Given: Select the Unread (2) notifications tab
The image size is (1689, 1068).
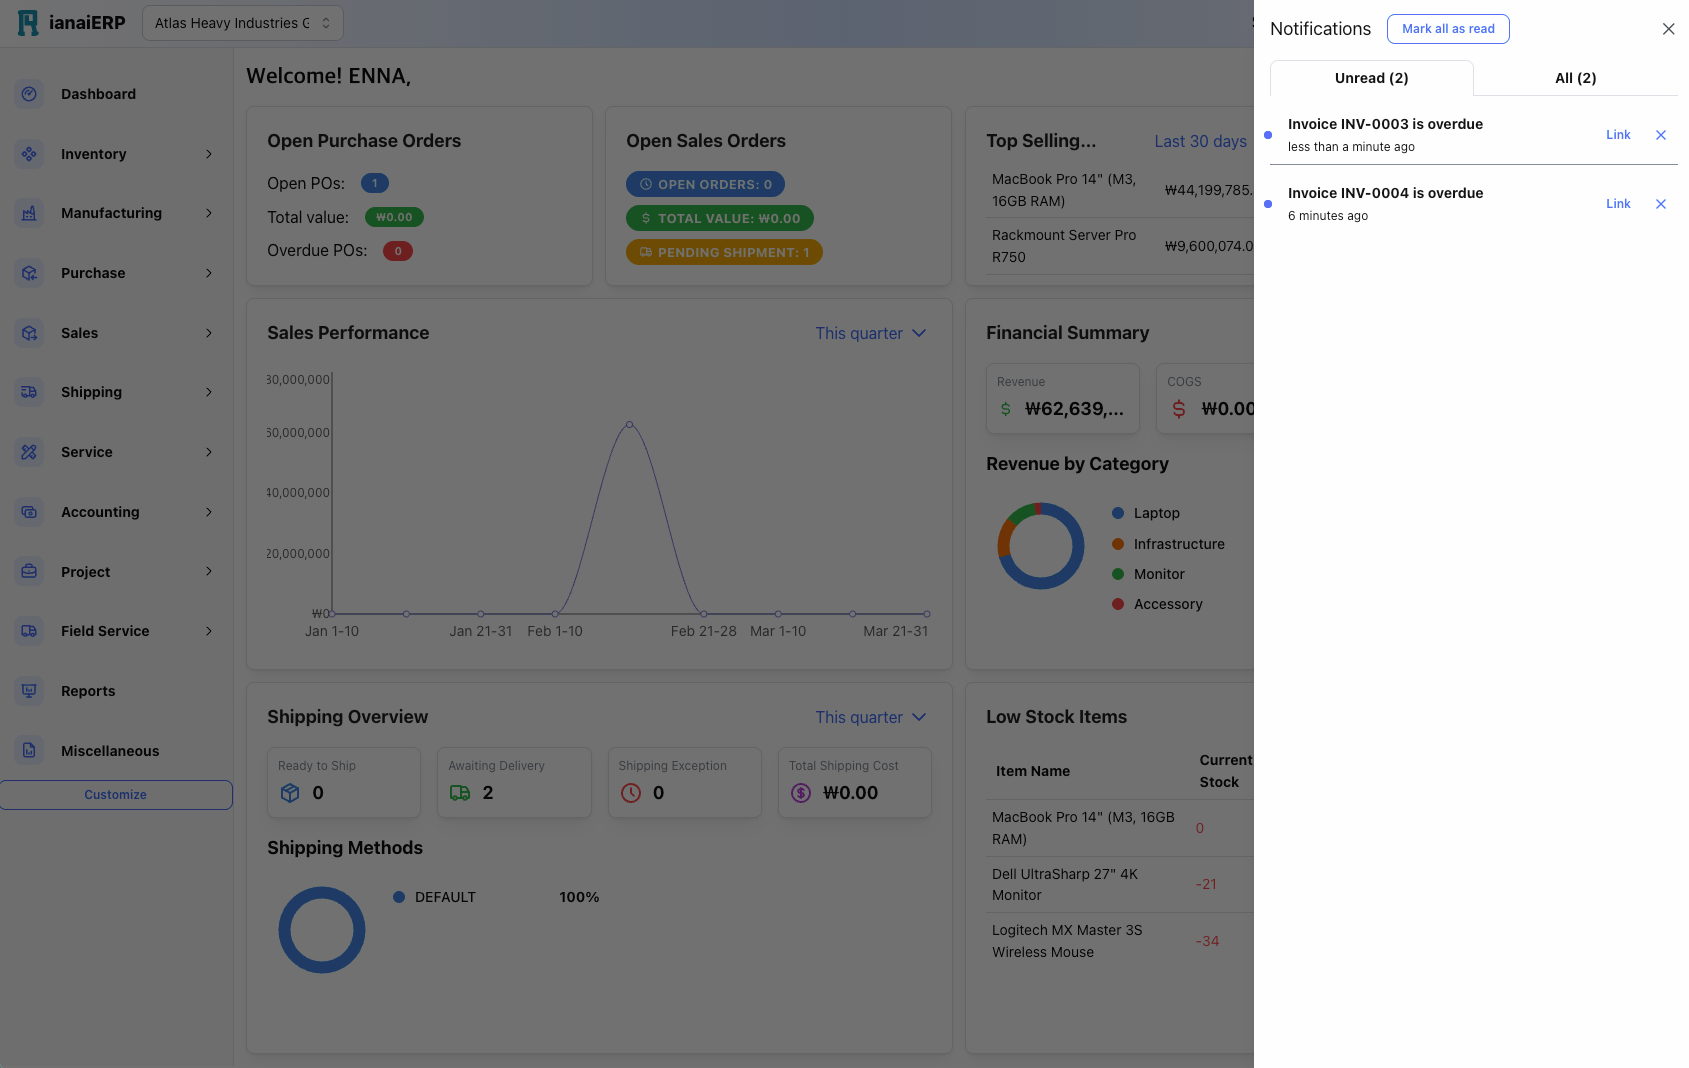Looking at the screenshot, I should pyautogui.click(x=1371, y=78).
